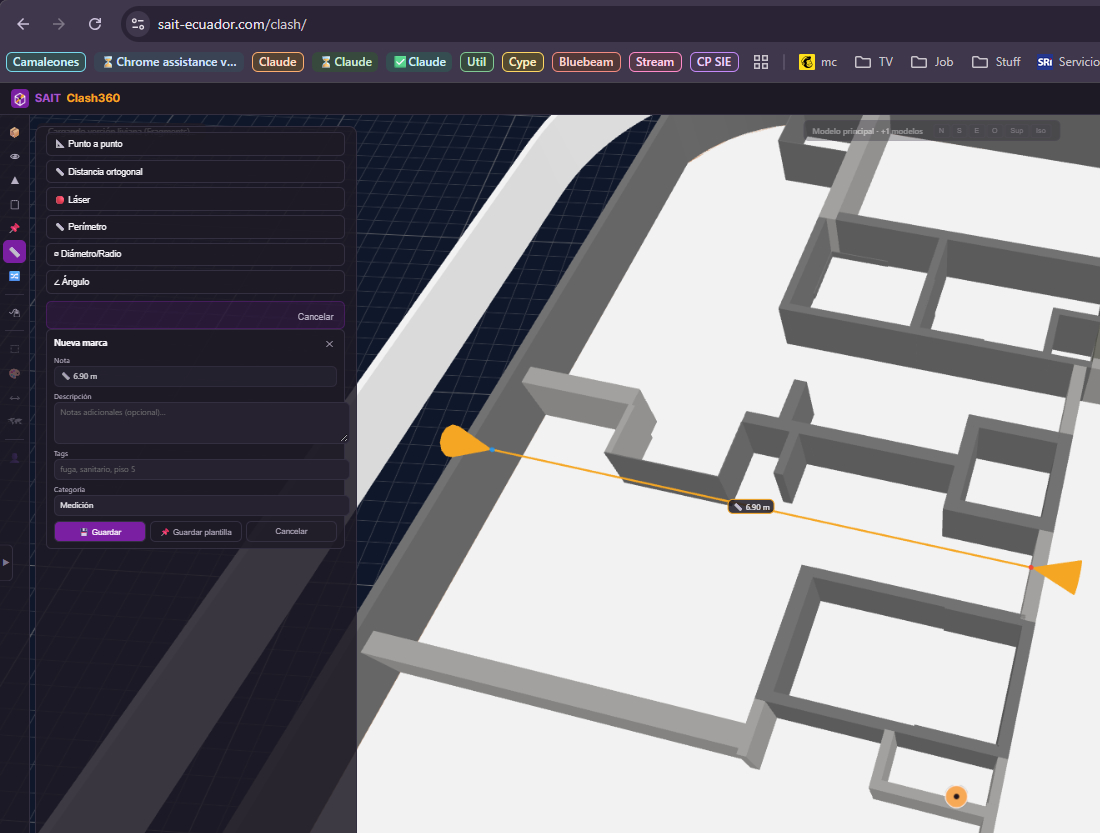Click the Nota field showing 6.90 m
This screenshot has height=833, width=1100.
pyautogui.click(x=195, y=376)
